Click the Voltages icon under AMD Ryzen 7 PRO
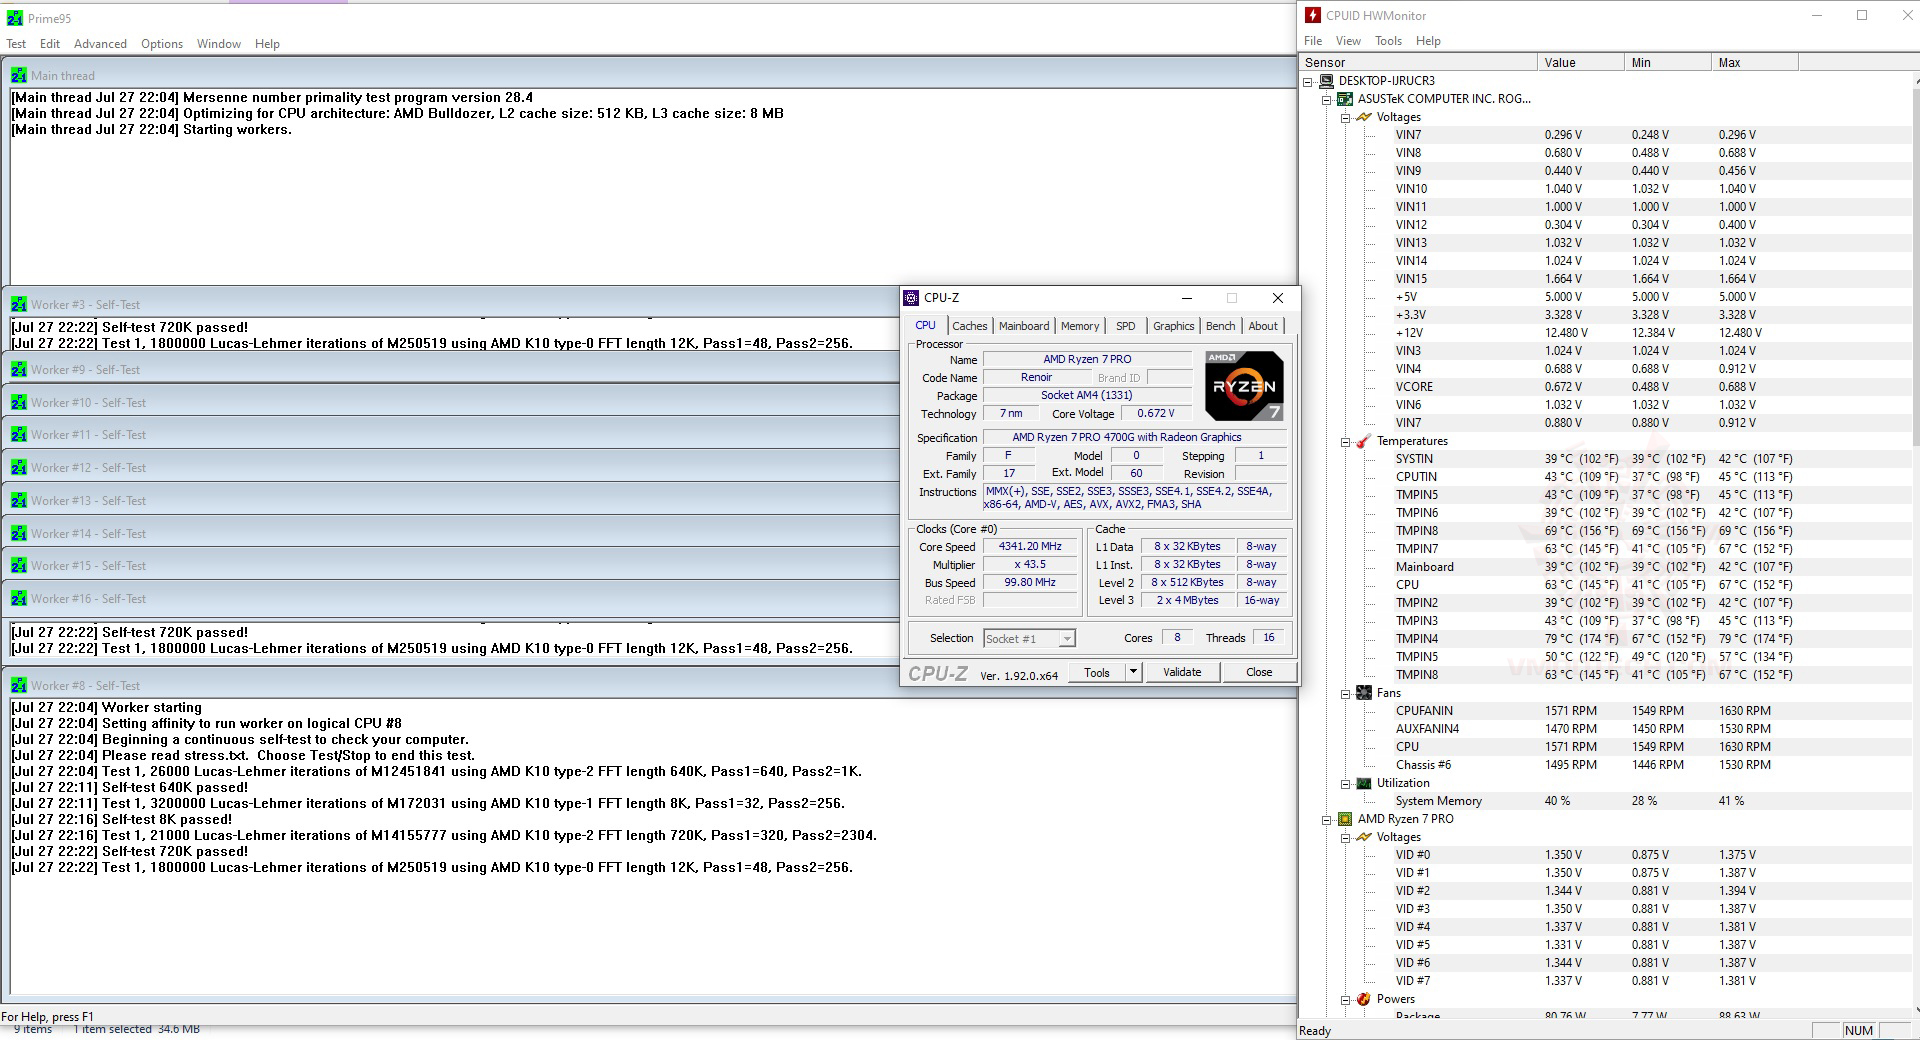Viewport: 1920px width, 1040px height. point(1364,837)
